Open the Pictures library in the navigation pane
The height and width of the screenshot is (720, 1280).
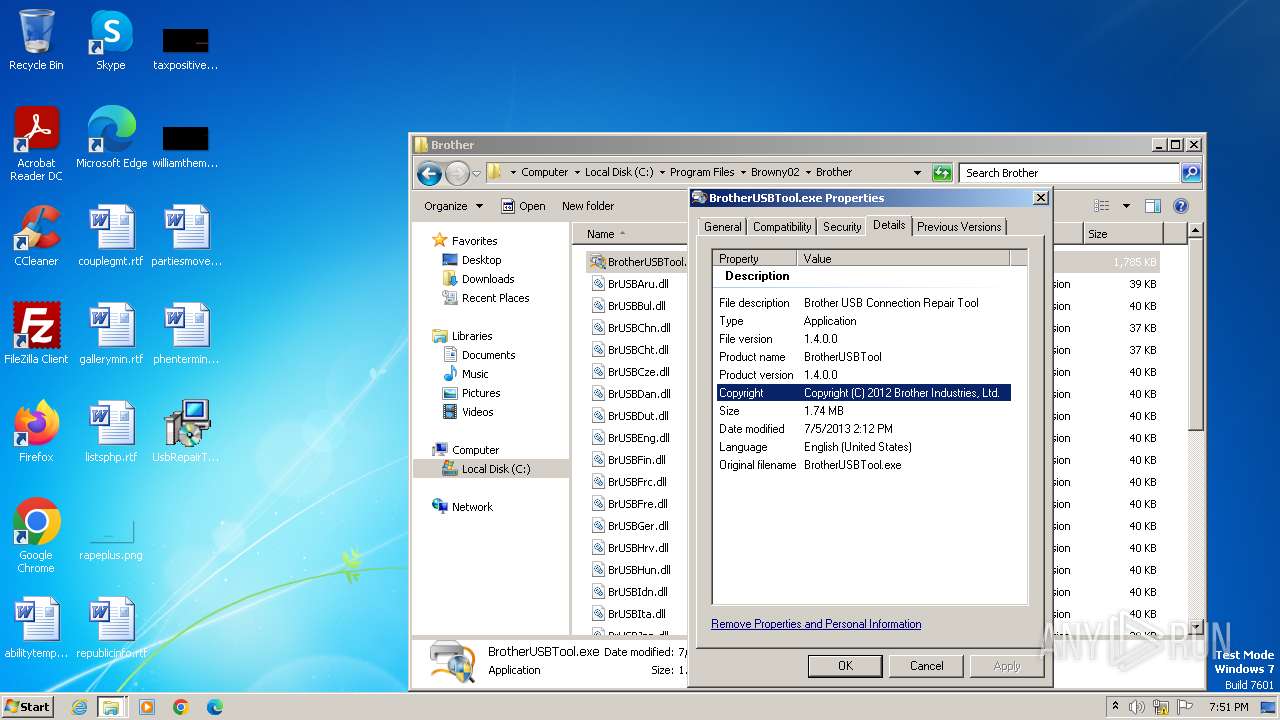[x=481, y=393]
